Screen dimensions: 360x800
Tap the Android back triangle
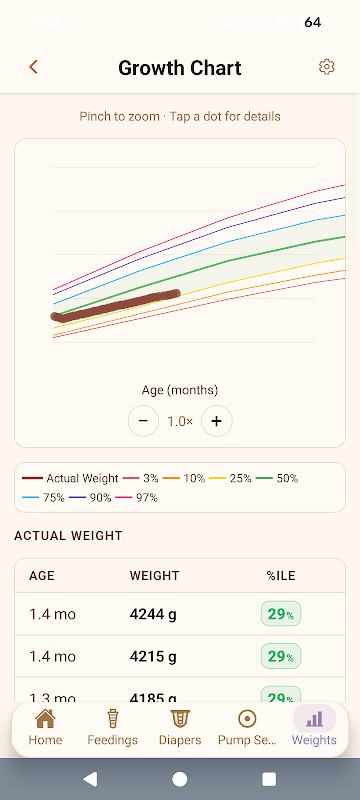pyautogui.click(x=90, y=779)
